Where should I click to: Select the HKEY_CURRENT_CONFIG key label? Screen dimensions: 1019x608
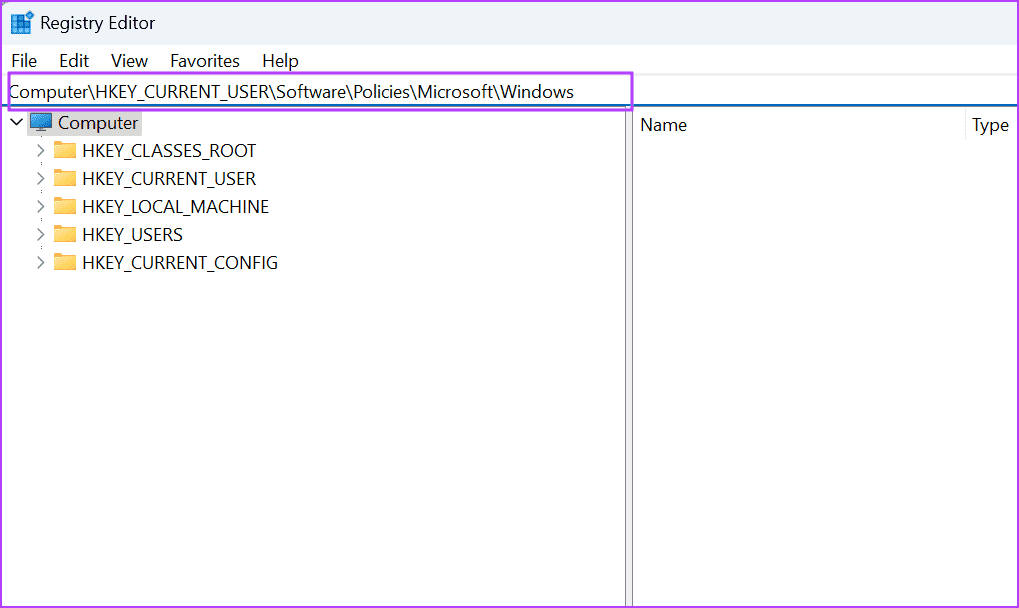180,262
